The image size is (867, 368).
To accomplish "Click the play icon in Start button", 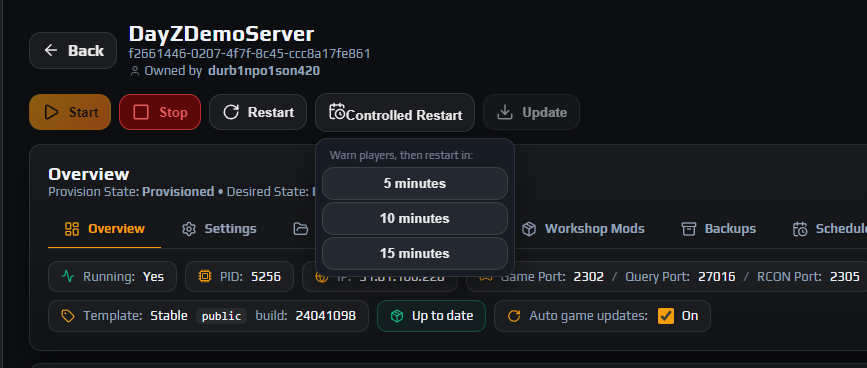I will click(x=51, y=112).
